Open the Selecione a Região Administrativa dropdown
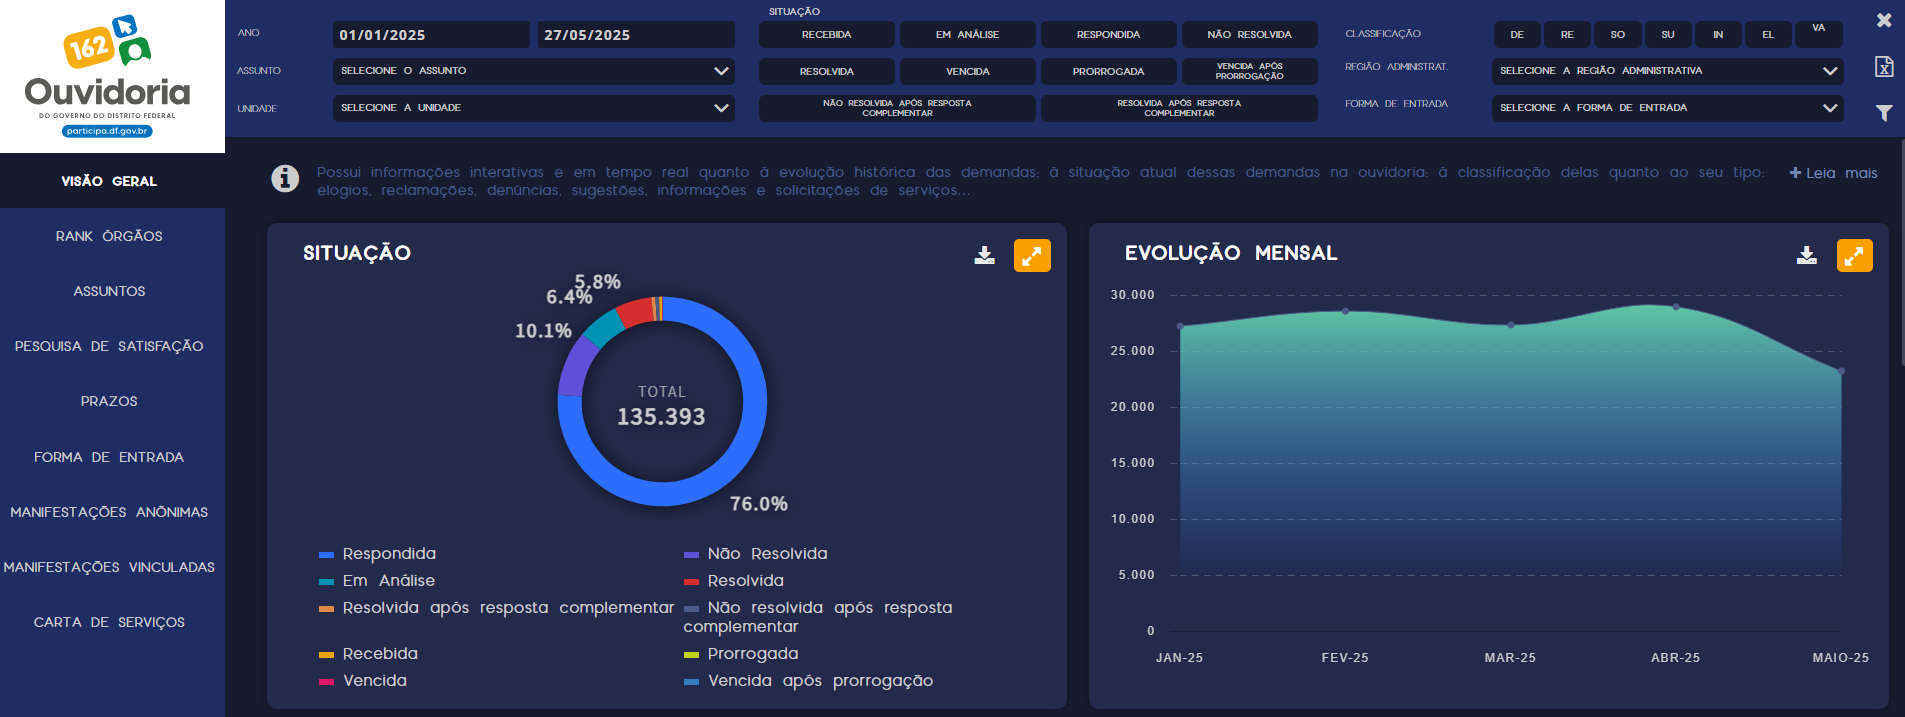 coord(1667,71)
